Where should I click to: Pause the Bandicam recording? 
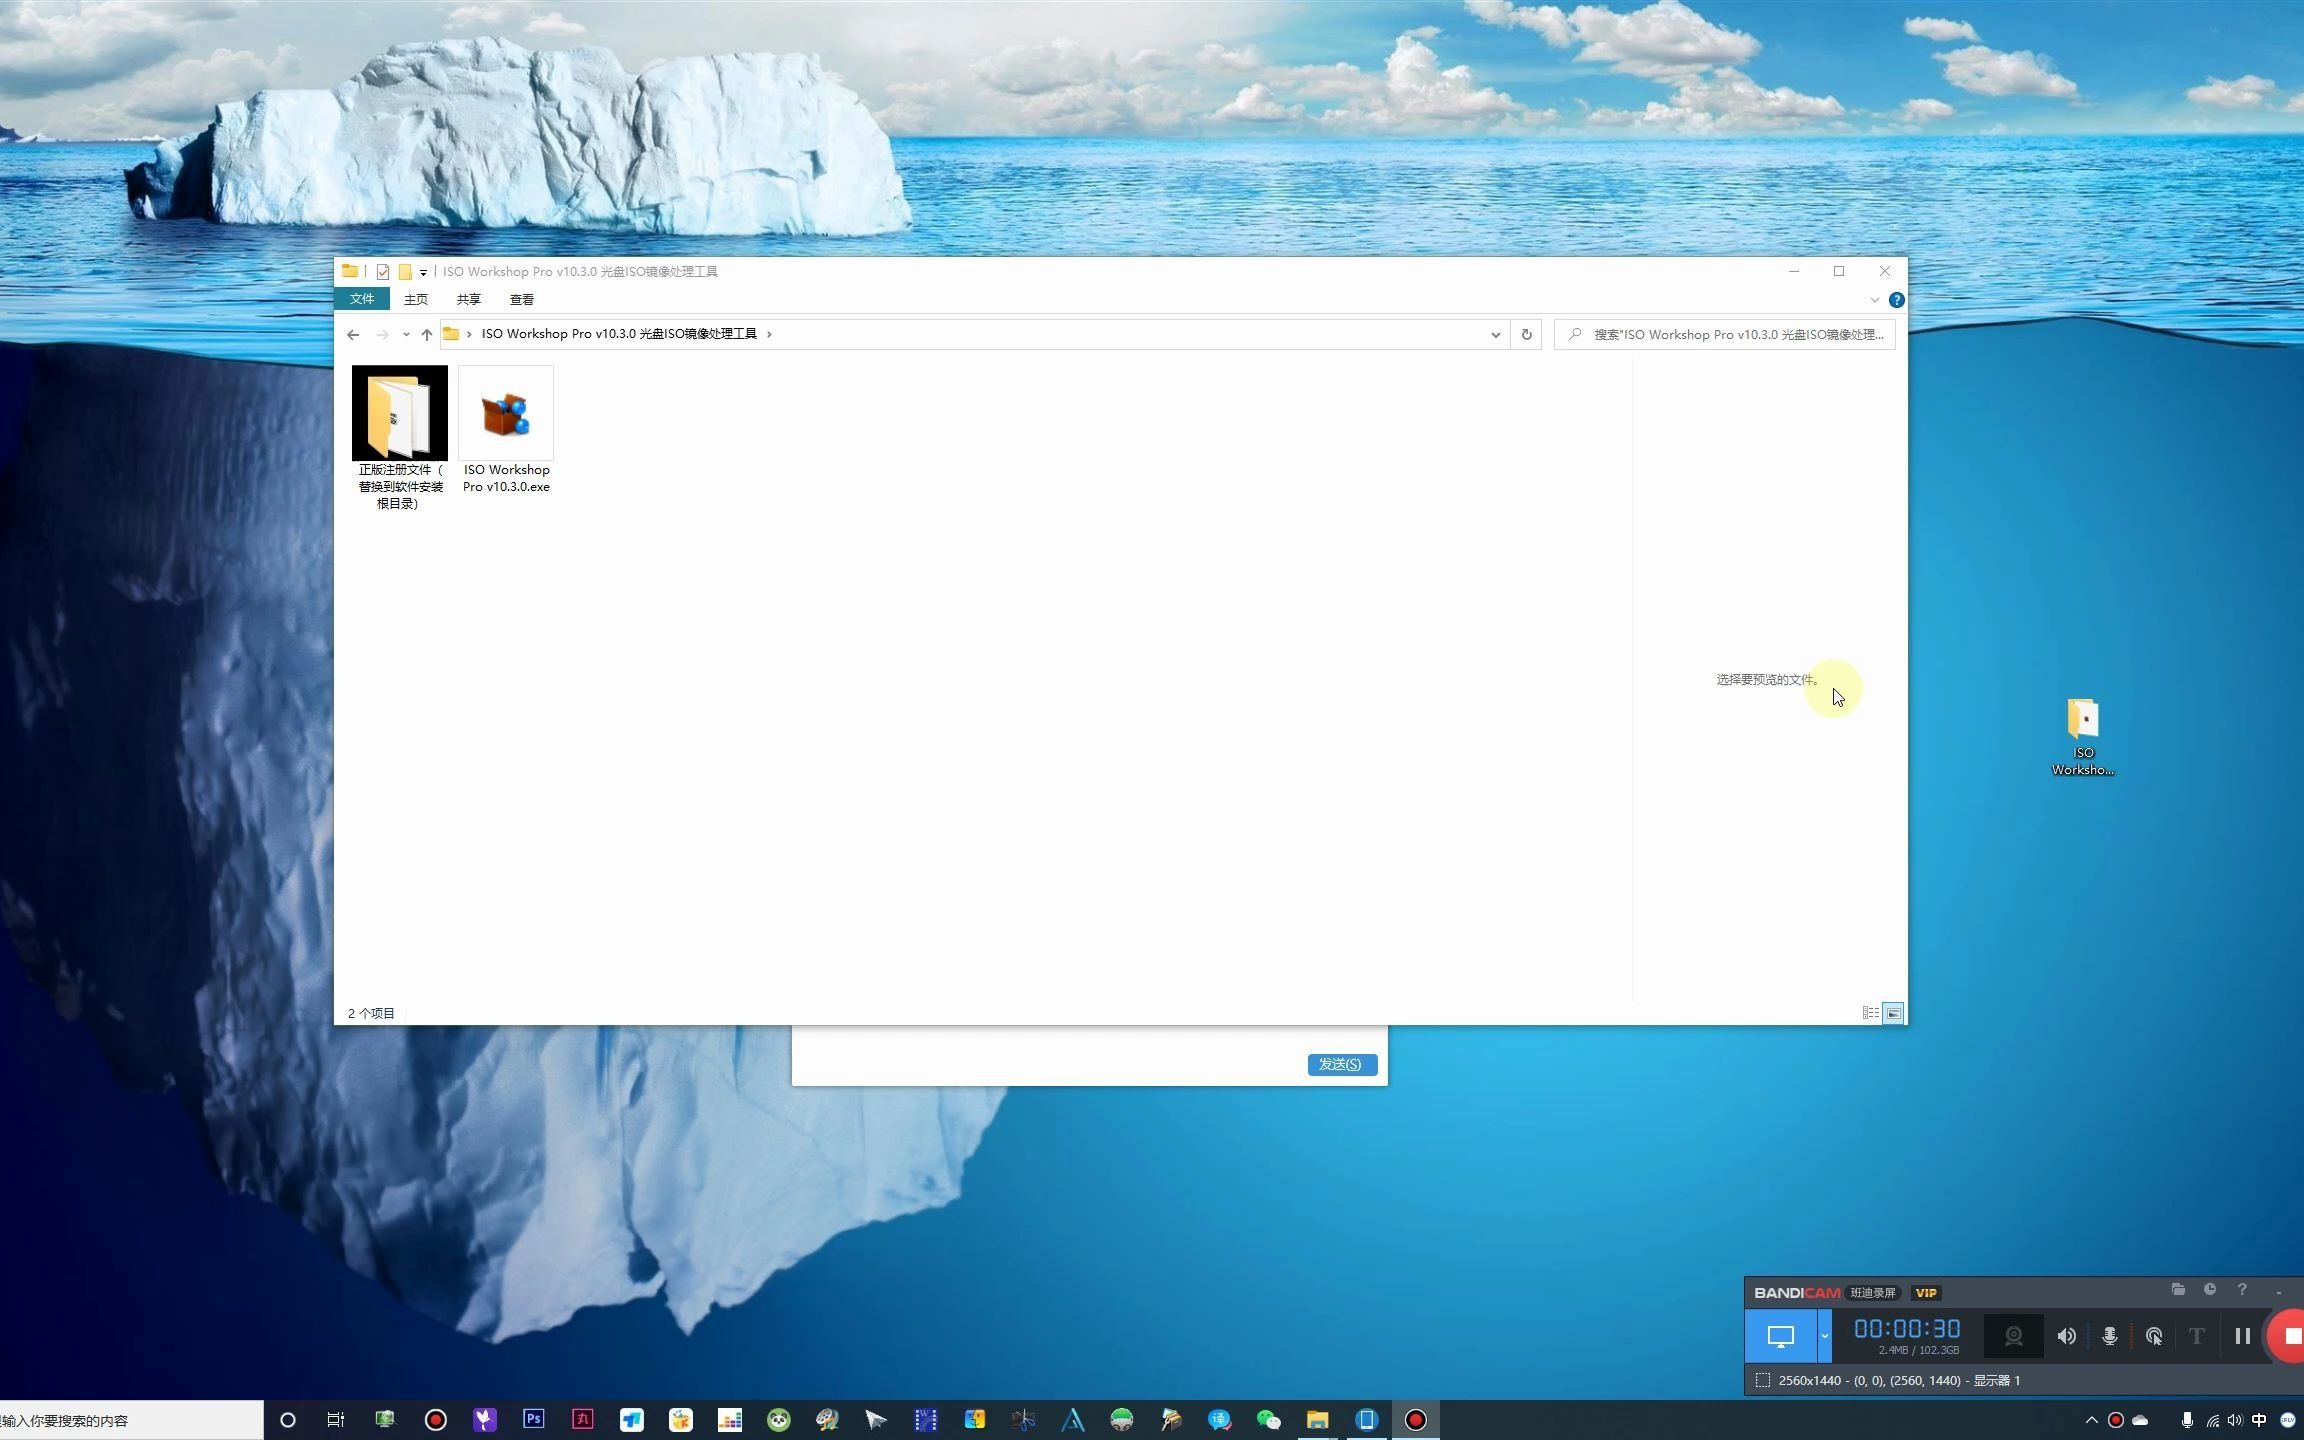pos(2242,1336)
